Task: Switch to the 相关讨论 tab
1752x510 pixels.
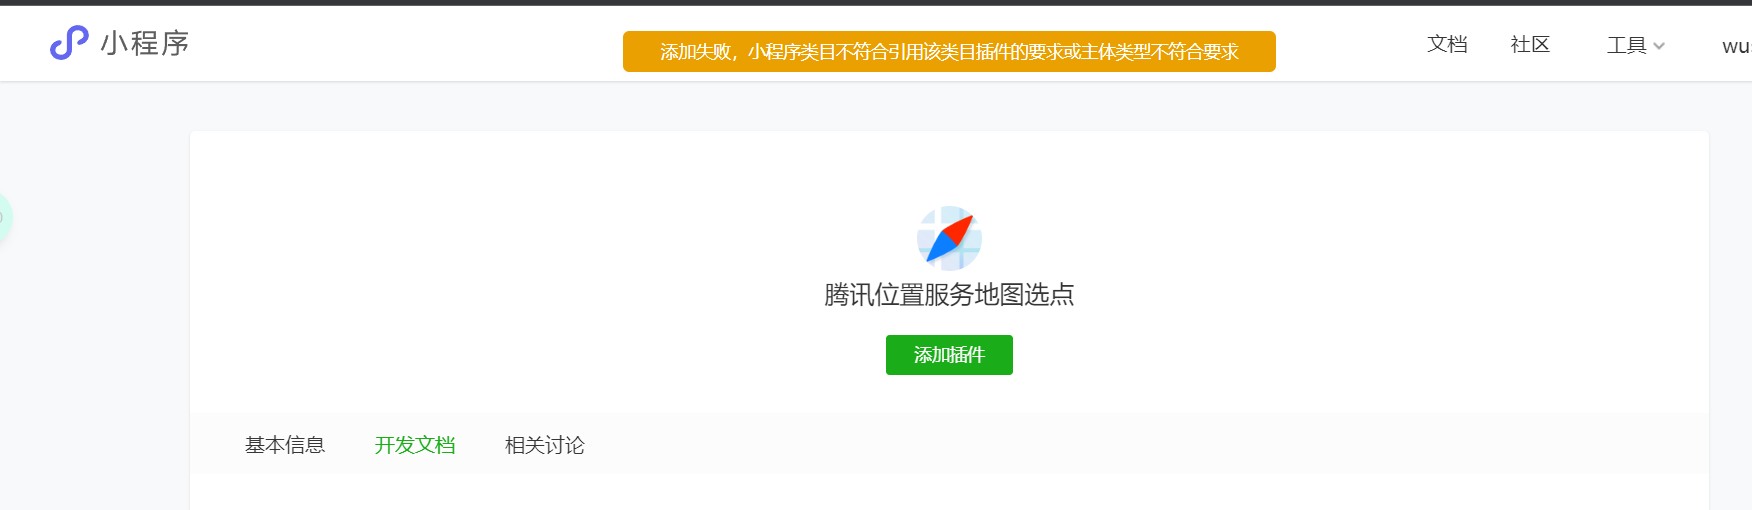Action: coord(545,445)
